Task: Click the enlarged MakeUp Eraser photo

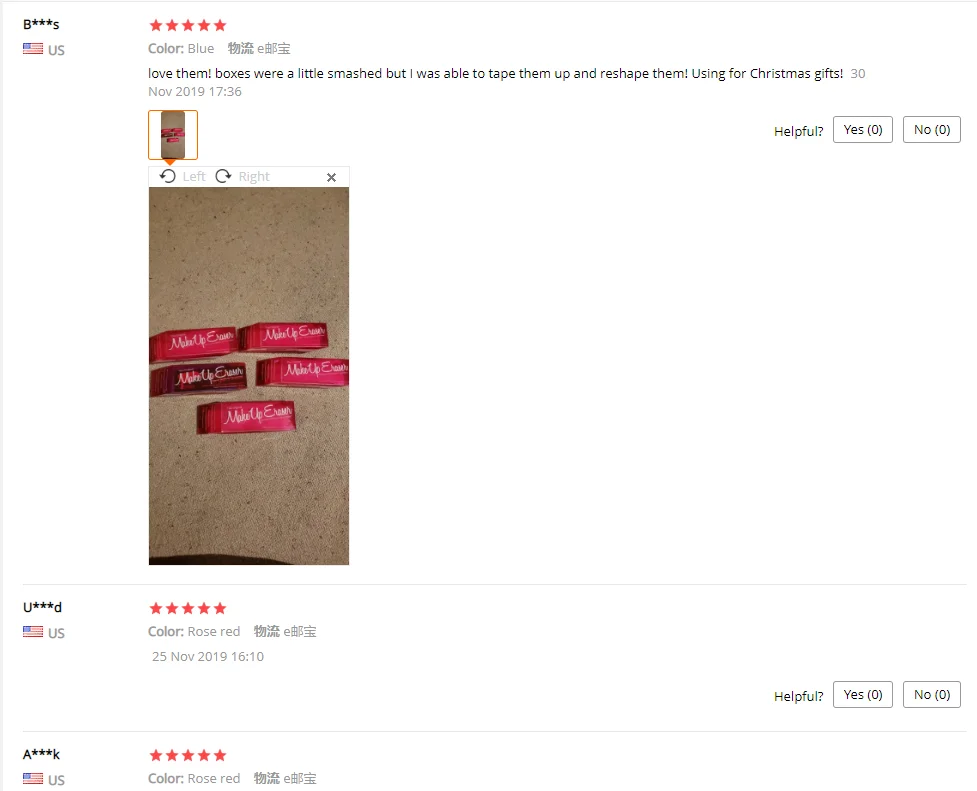Action: click(249, 376)
